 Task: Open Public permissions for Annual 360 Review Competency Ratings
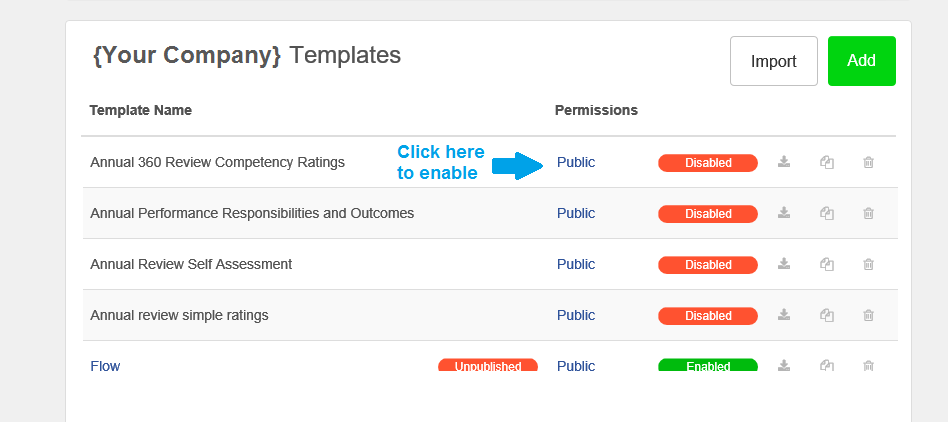[x=576, y=162]
